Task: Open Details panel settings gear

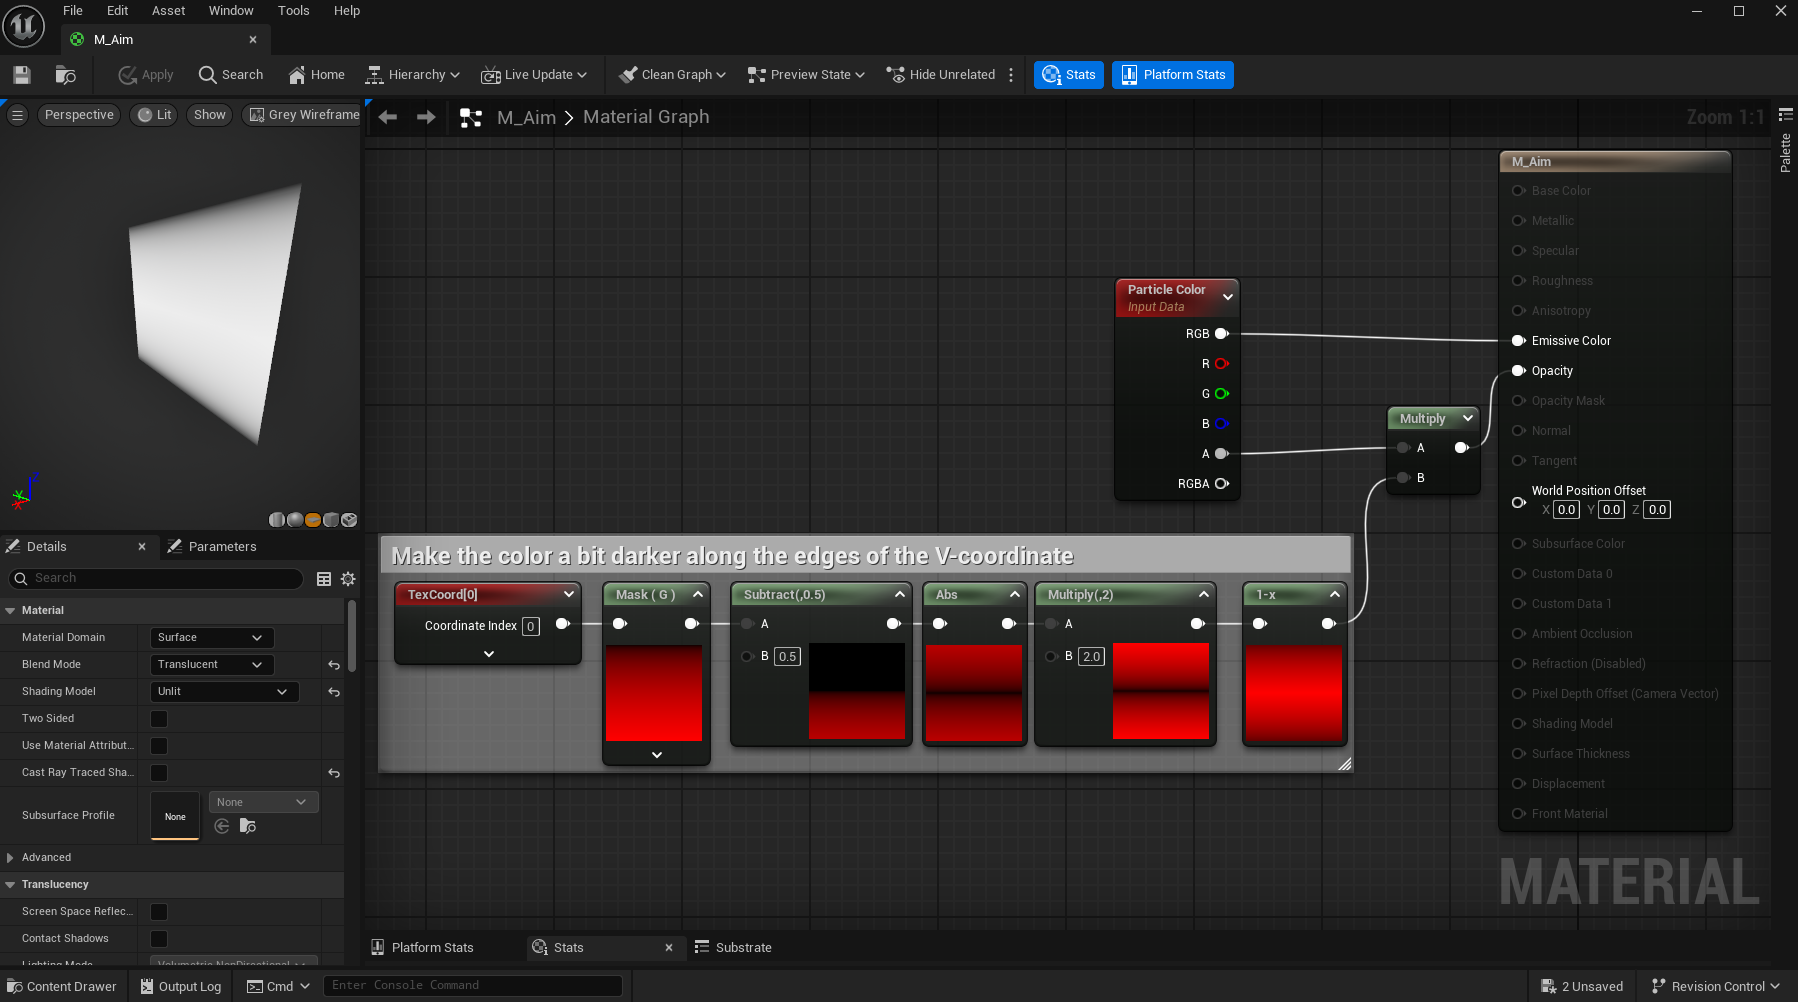Action: click(x=348, y=579)
